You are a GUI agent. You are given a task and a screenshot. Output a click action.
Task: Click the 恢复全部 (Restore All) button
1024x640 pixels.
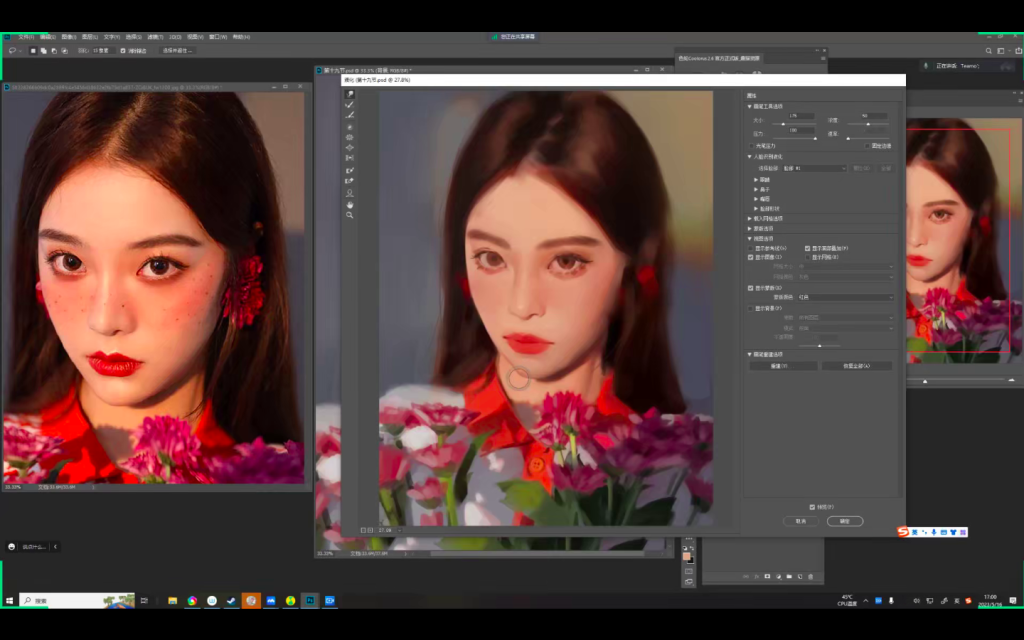point(856,366)
